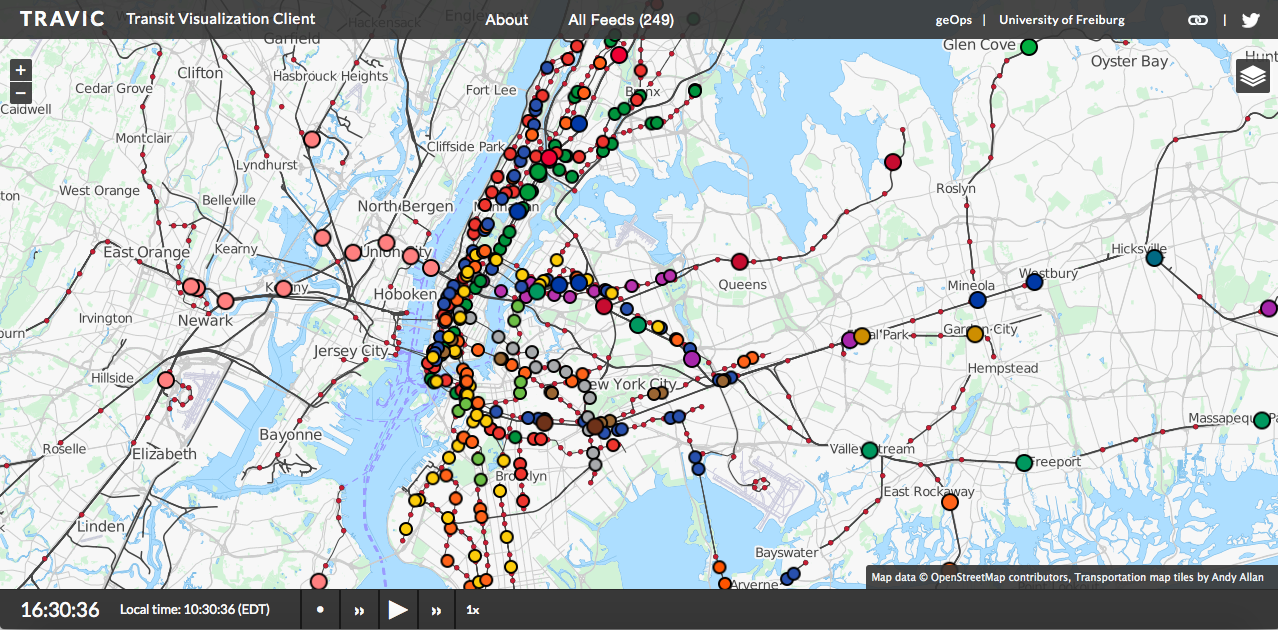The height and width of the screenshot is (630, 1278).
Task: Click the double-arrow button right of play
Action: coord(436,610)
